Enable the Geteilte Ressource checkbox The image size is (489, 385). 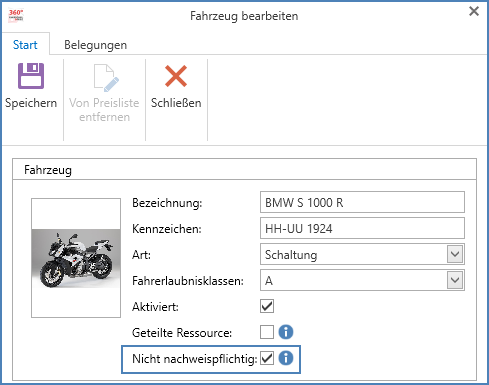tap(267, 332)
